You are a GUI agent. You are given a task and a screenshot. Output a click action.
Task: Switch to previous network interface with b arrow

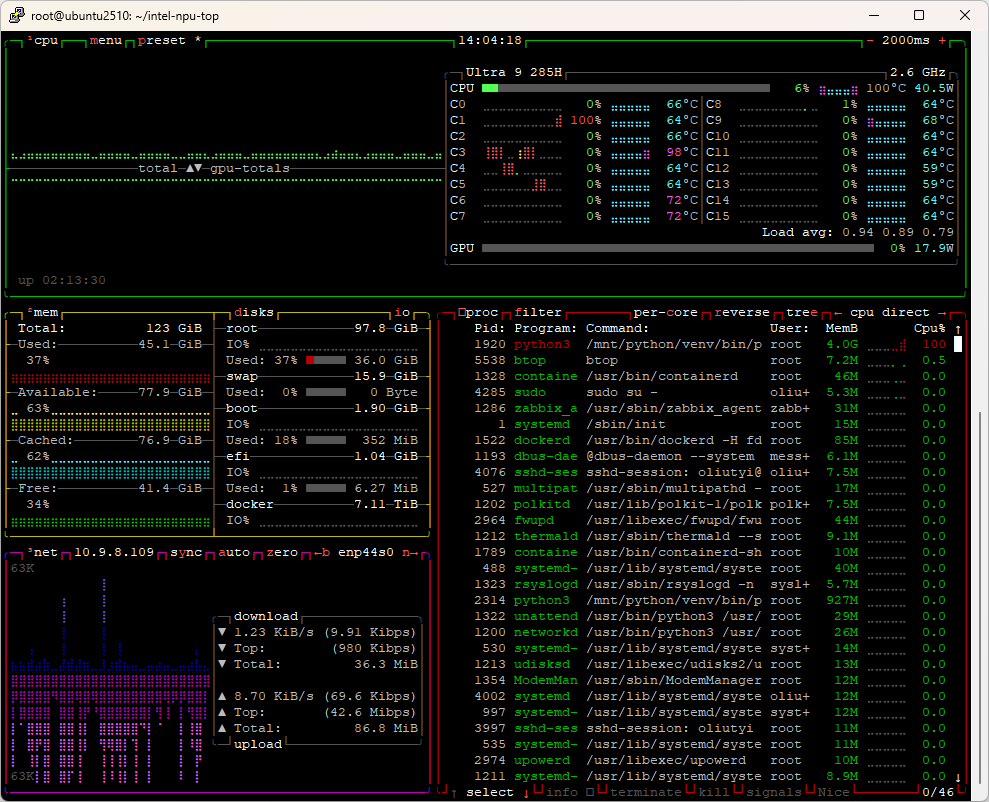pos(322,553)
